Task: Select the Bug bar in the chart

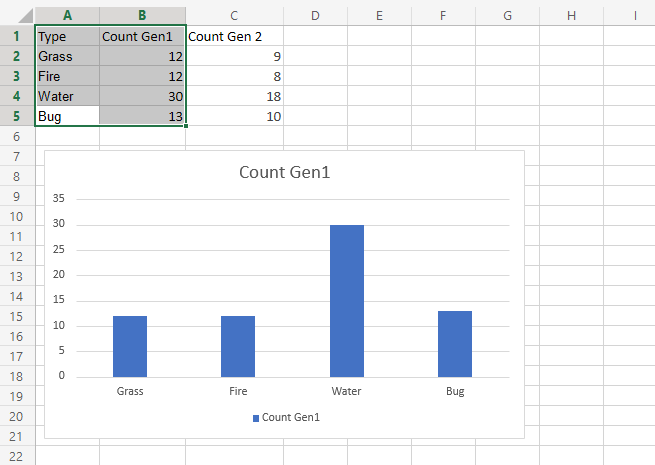Action: coord(455,344)
